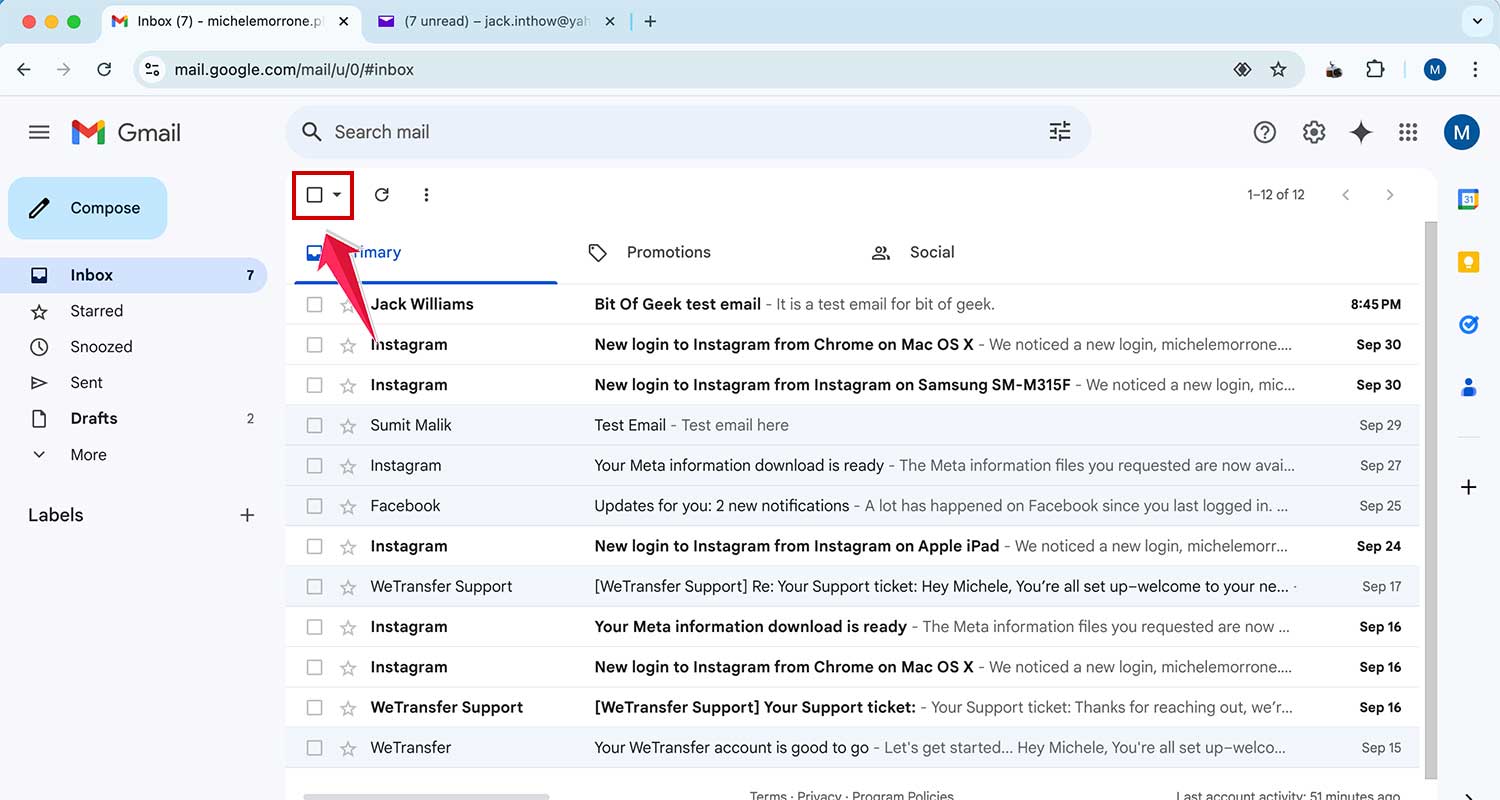Star the Sumit Malik Test Email
This screenshot has height=800, width=1500.
[346, 425]
